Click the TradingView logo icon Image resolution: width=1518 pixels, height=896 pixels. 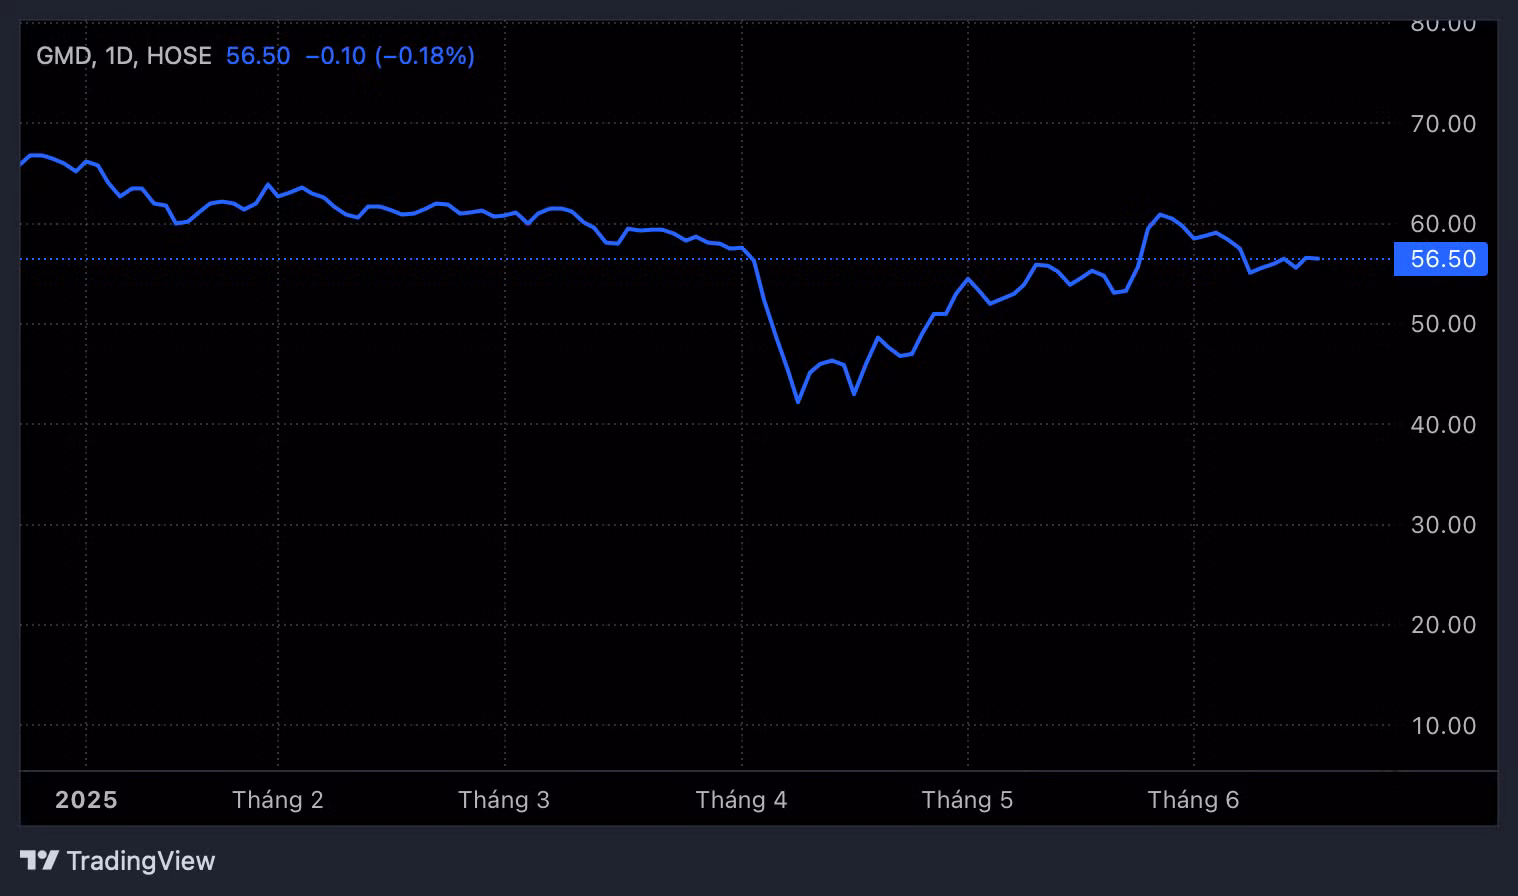click(39, 860)
